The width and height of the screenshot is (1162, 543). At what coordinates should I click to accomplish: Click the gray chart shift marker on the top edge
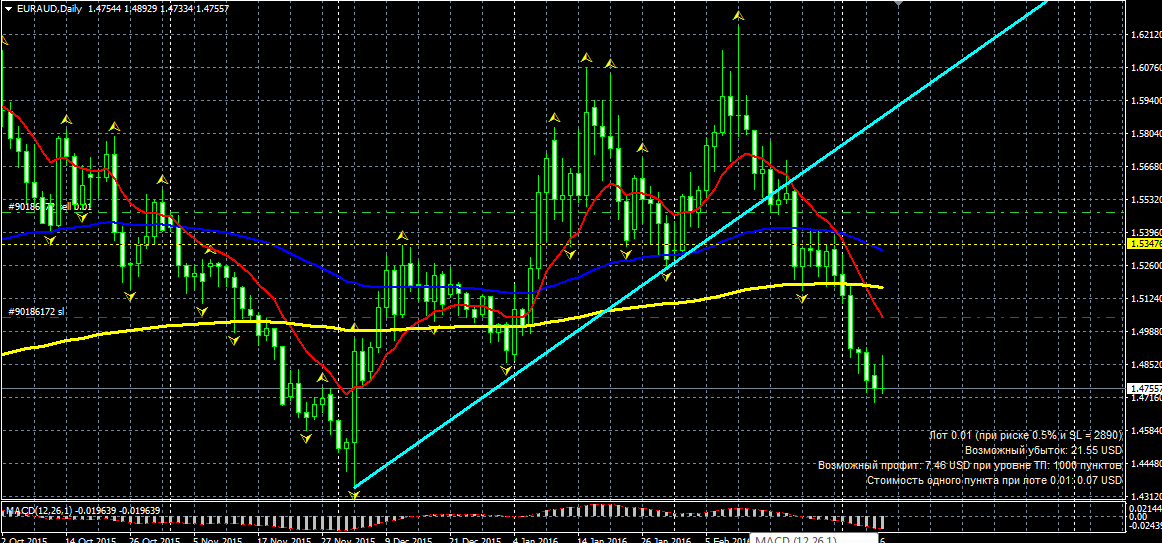point(898,3)
